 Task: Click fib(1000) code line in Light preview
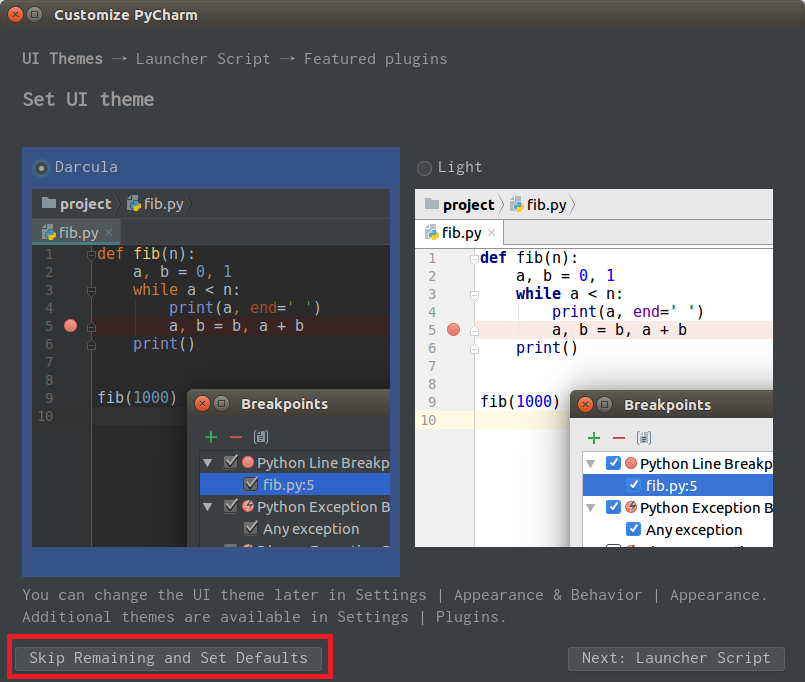pyautogui.click(x=520, y=402)
